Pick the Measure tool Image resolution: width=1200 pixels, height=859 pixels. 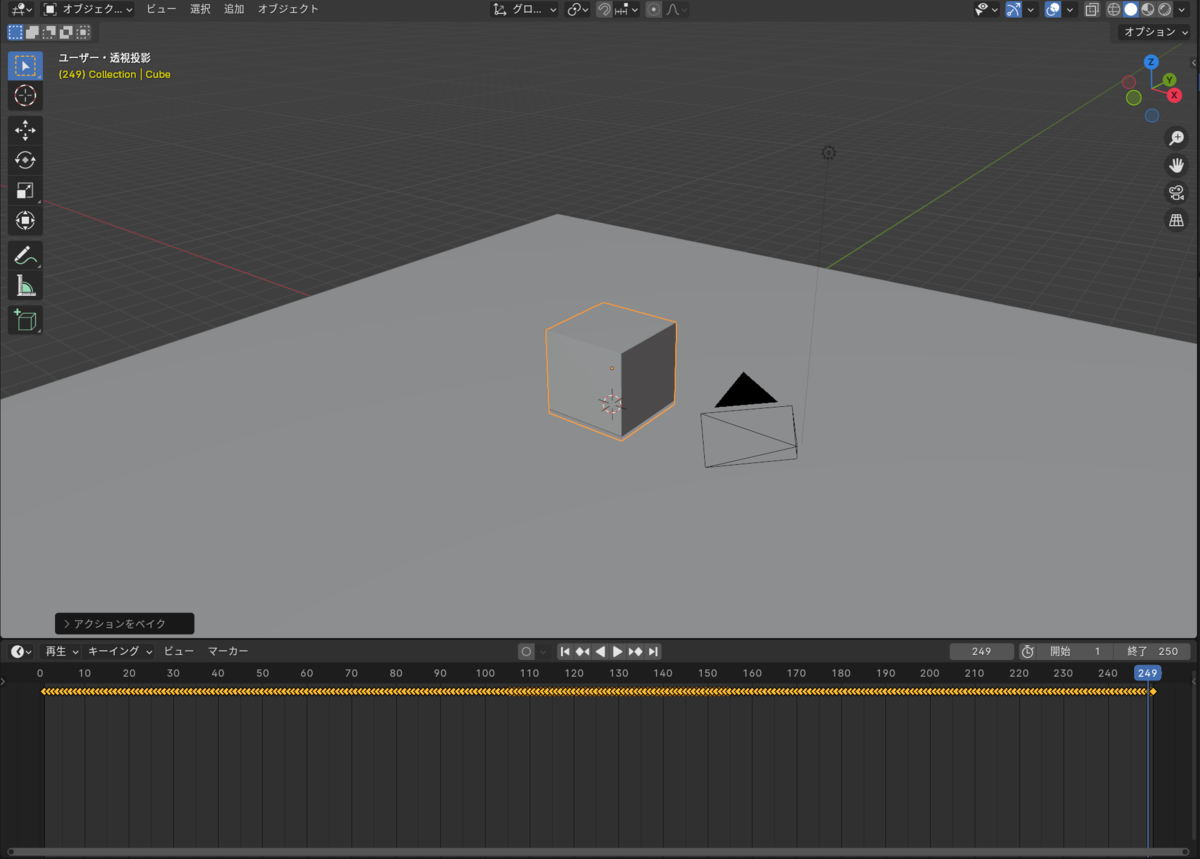point(25,286)
